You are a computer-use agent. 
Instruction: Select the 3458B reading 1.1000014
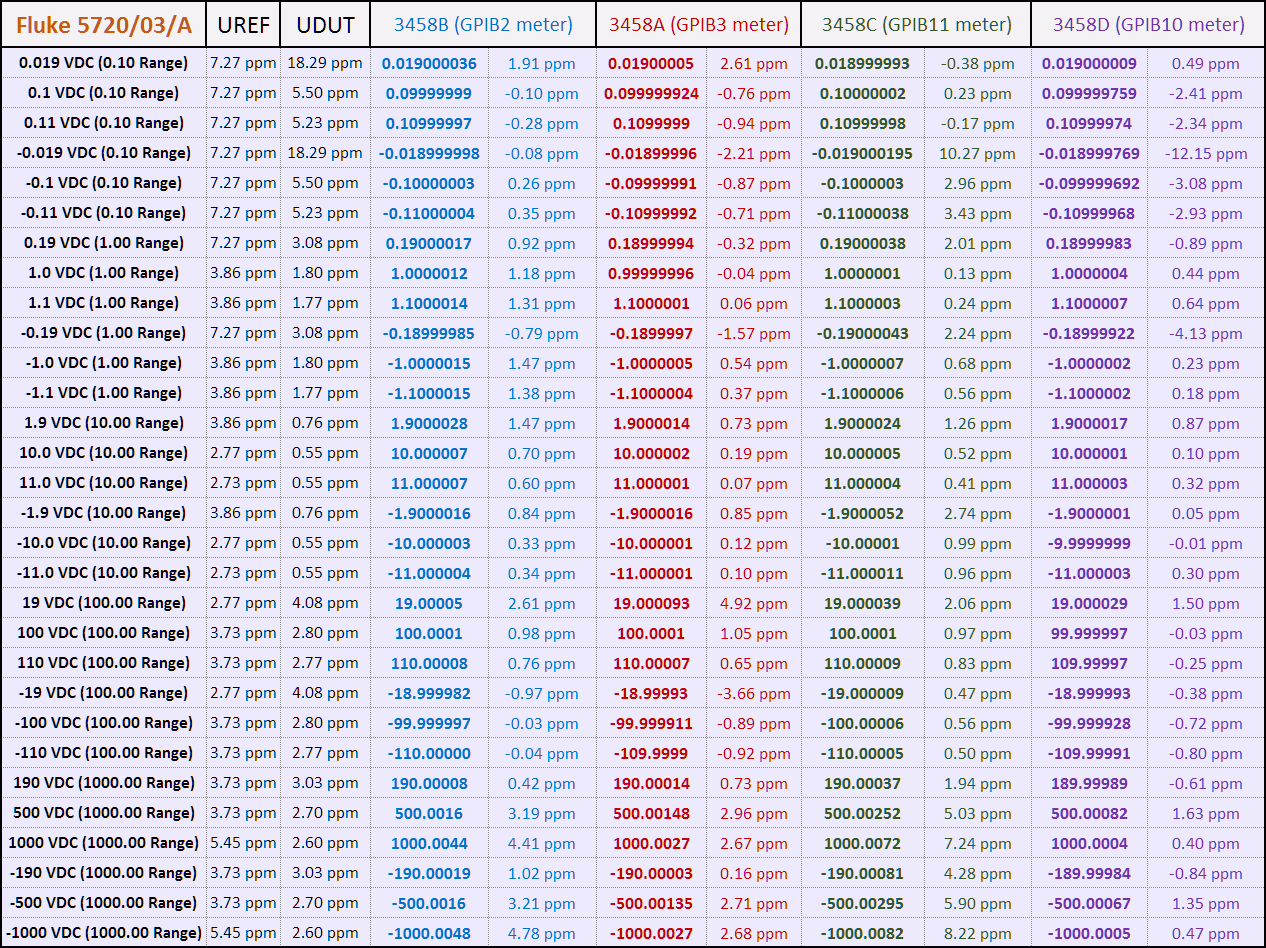tap(430, 304)
